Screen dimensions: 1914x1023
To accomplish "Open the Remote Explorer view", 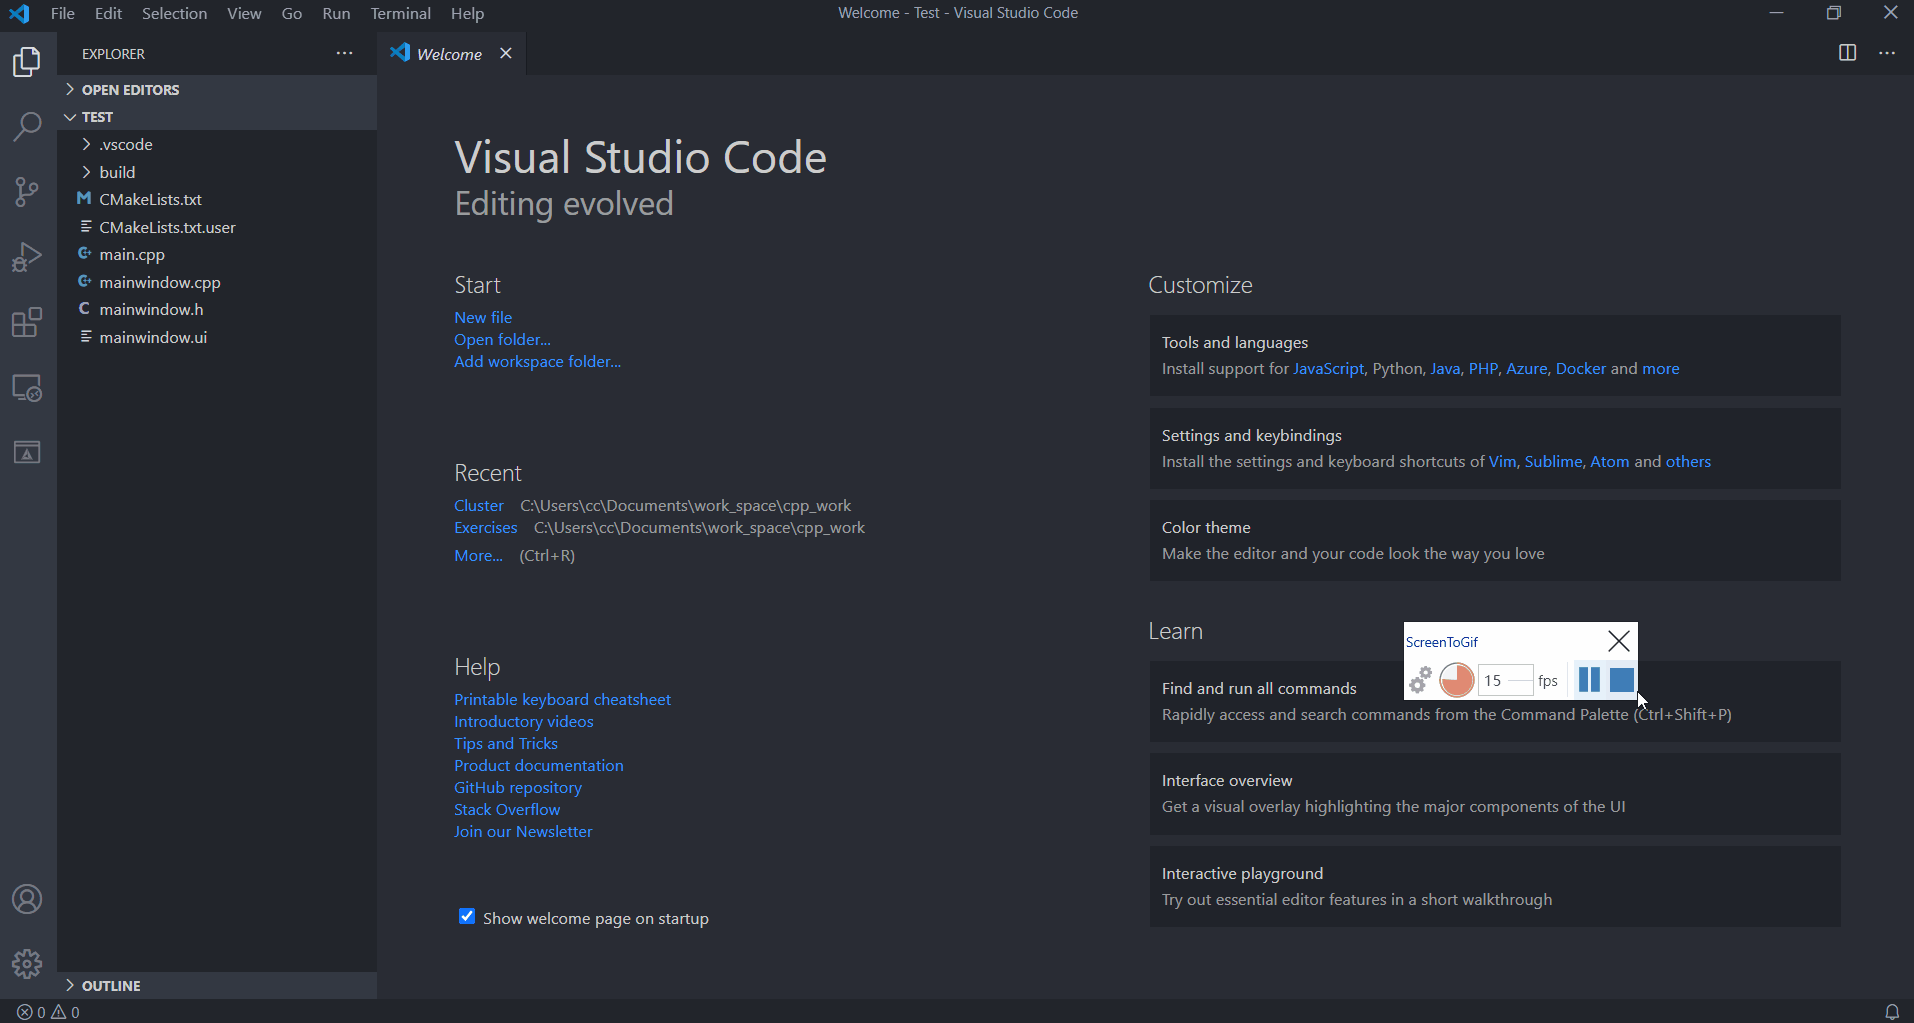I will [x=27, y=388].
